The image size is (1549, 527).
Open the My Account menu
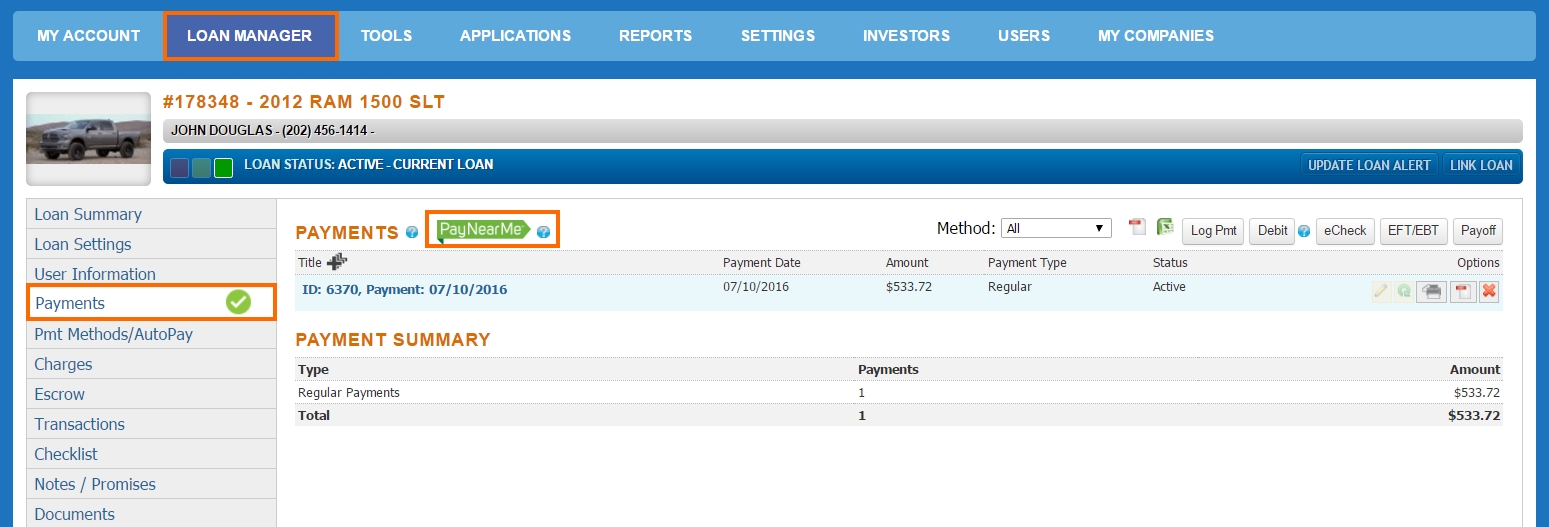(x=88, y=36)
